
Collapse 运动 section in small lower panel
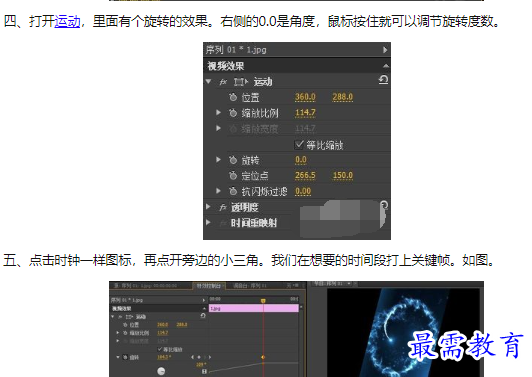113,317
